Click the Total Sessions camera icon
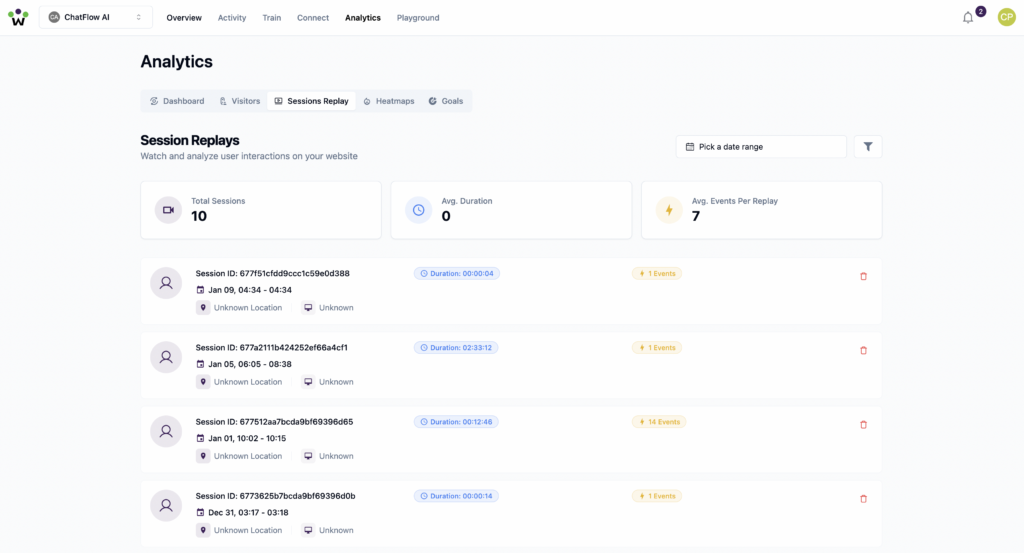The width and height of the screenshot is (1024, 553). [168, 210]
